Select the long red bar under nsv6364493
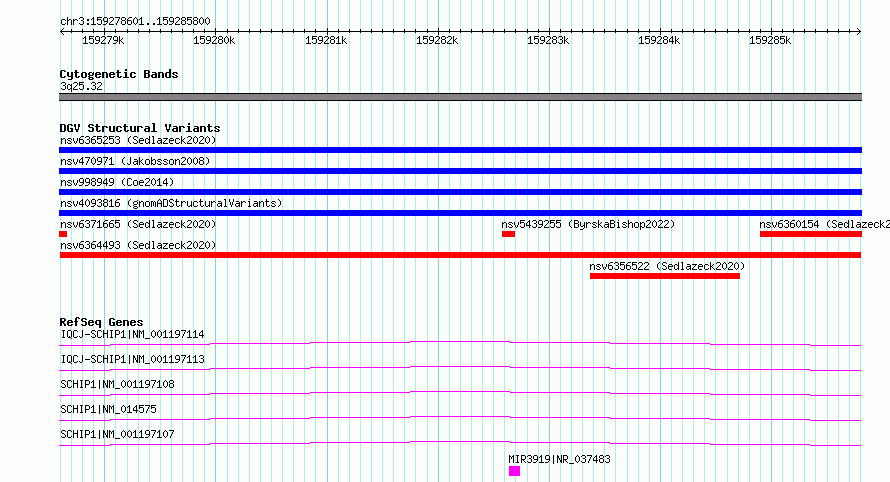This screenshot has height=482, width=890. (x=460, y=255)
